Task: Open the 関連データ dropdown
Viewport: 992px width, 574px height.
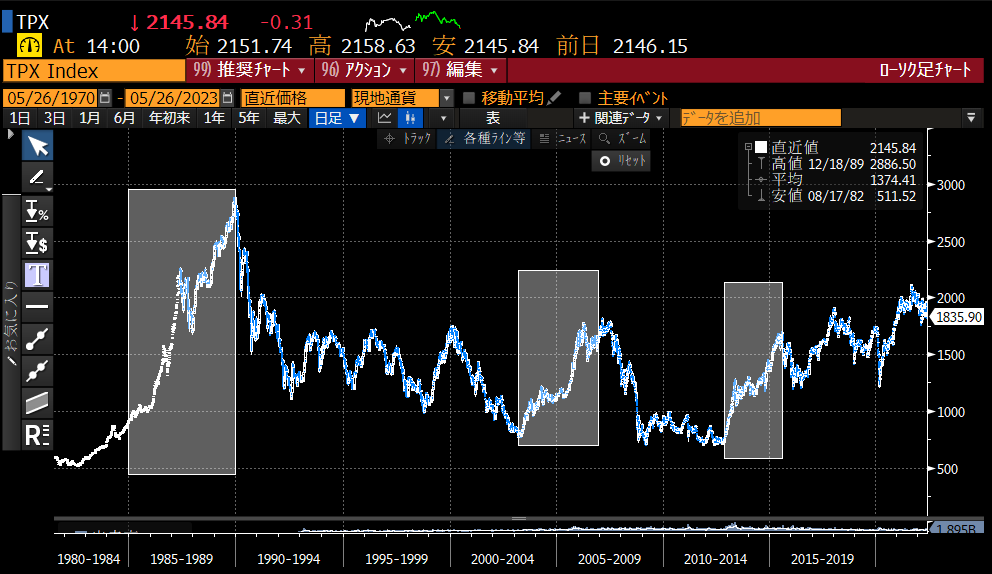Action: point(621,118)
